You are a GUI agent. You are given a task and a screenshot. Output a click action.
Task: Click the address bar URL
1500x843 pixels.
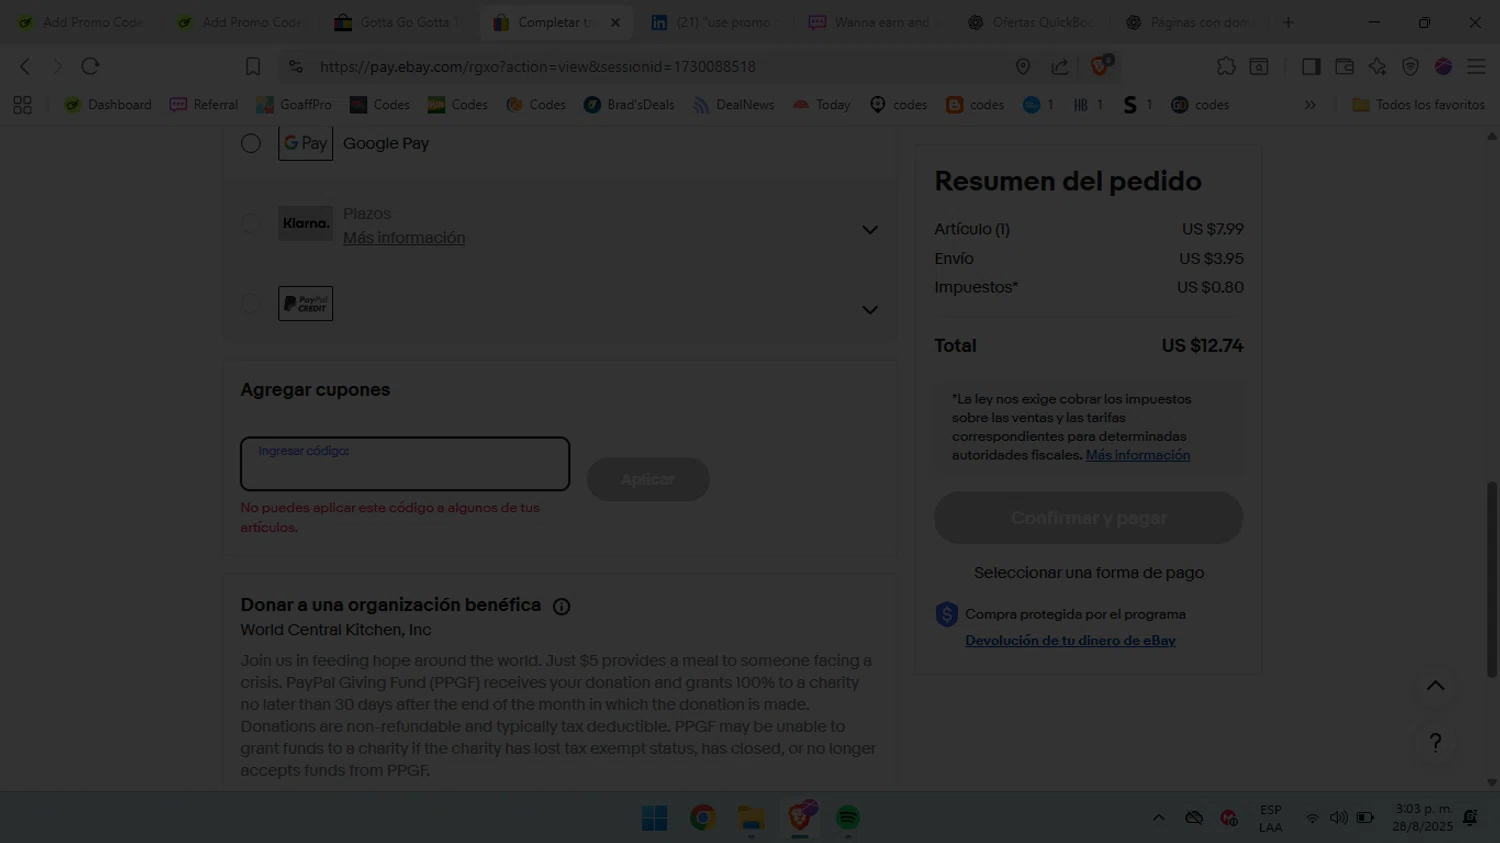538,66
